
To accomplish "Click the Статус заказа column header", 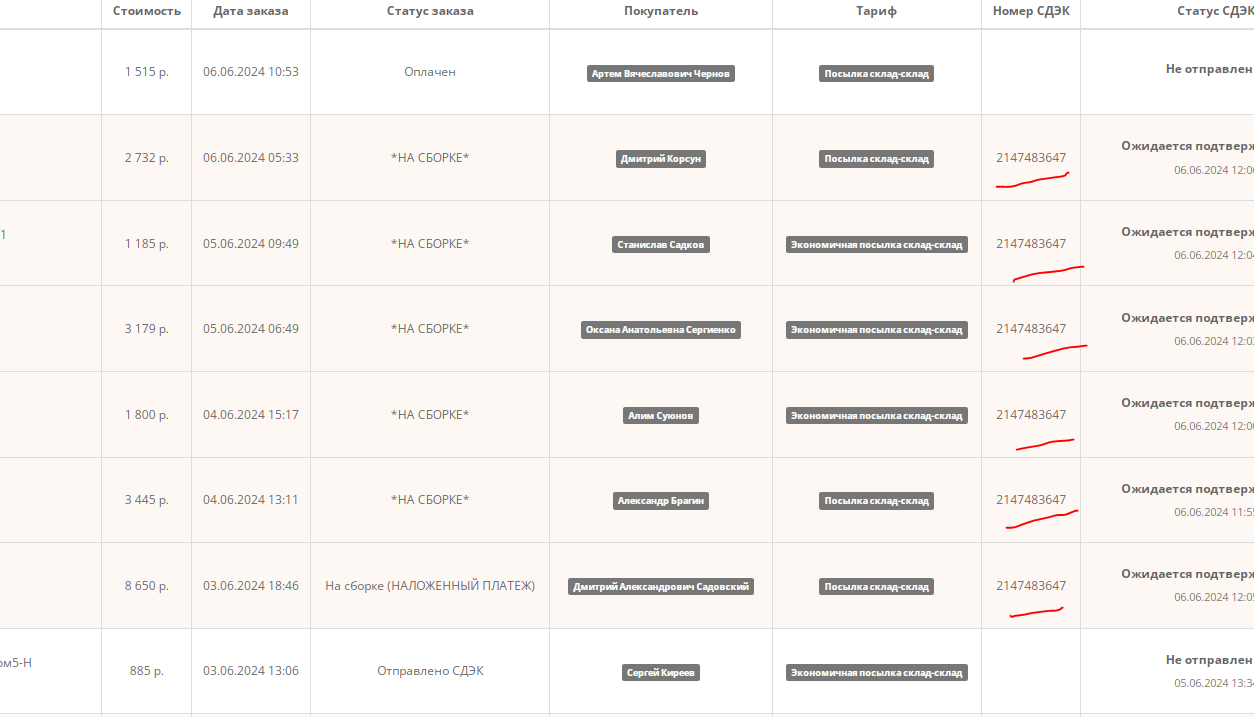I will 430,11.
